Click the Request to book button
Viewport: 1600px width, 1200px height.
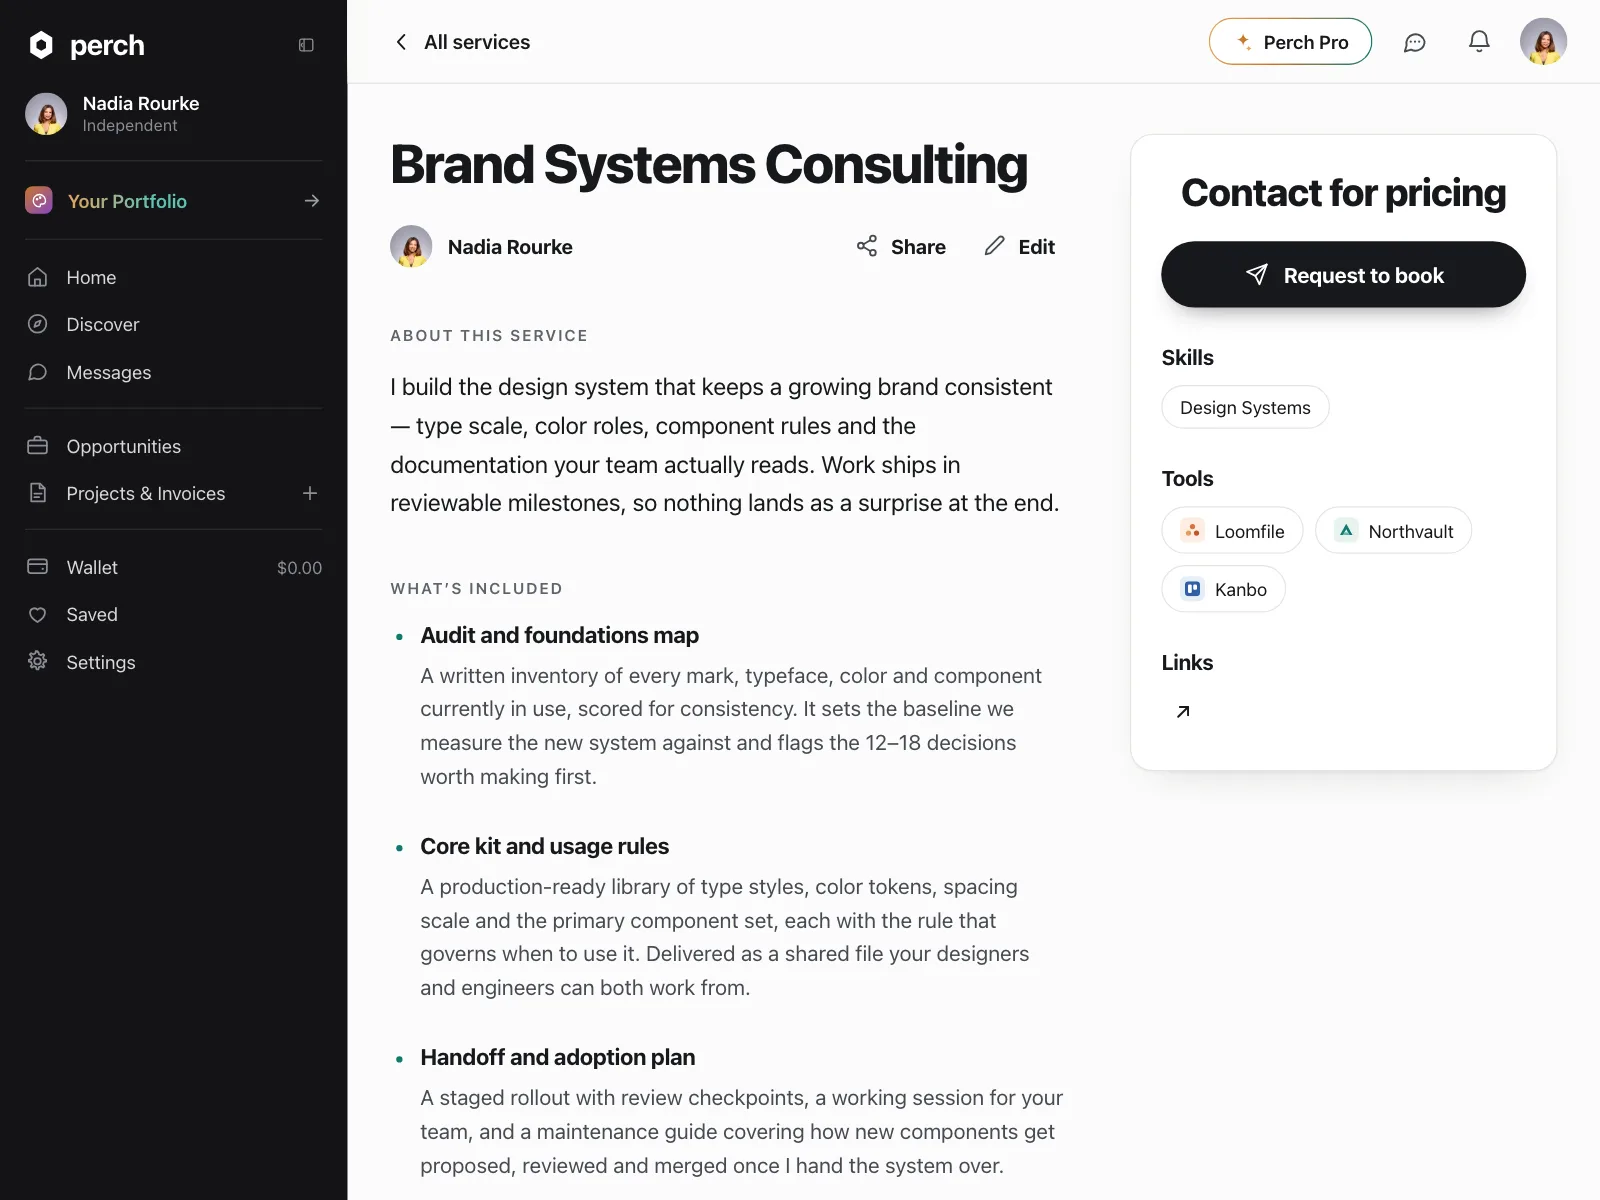[1343, 274]
